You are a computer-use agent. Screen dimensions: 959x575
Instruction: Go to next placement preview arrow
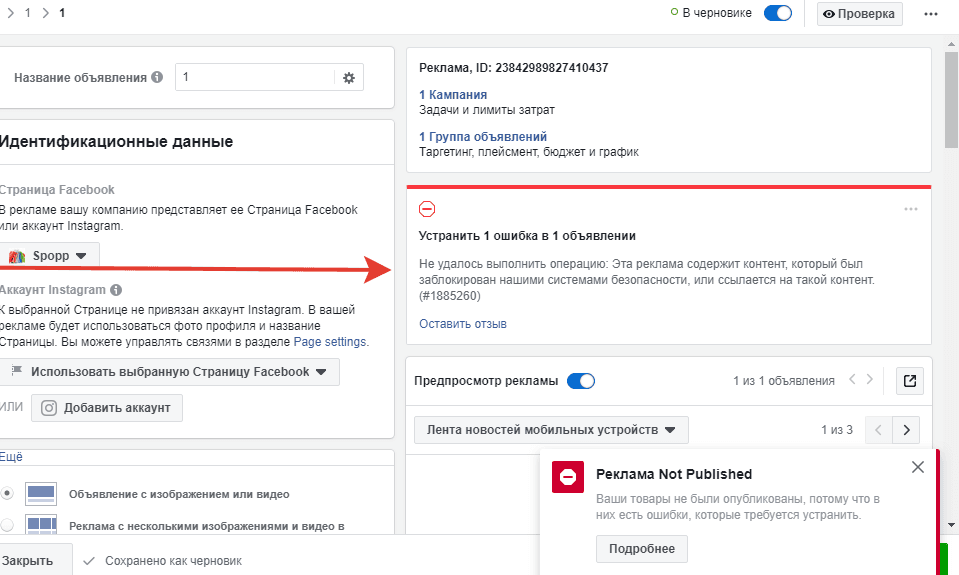(906, 430)
